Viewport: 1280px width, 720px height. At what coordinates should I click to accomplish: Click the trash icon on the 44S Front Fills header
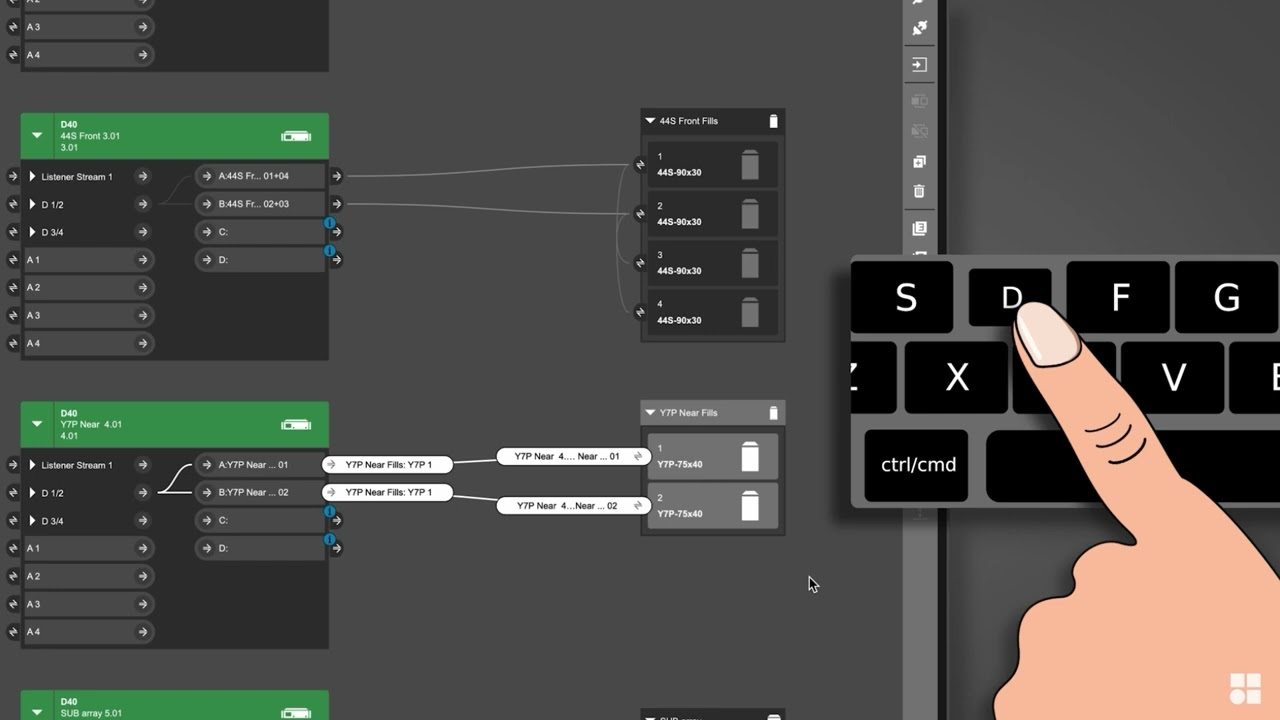point(773,120)
